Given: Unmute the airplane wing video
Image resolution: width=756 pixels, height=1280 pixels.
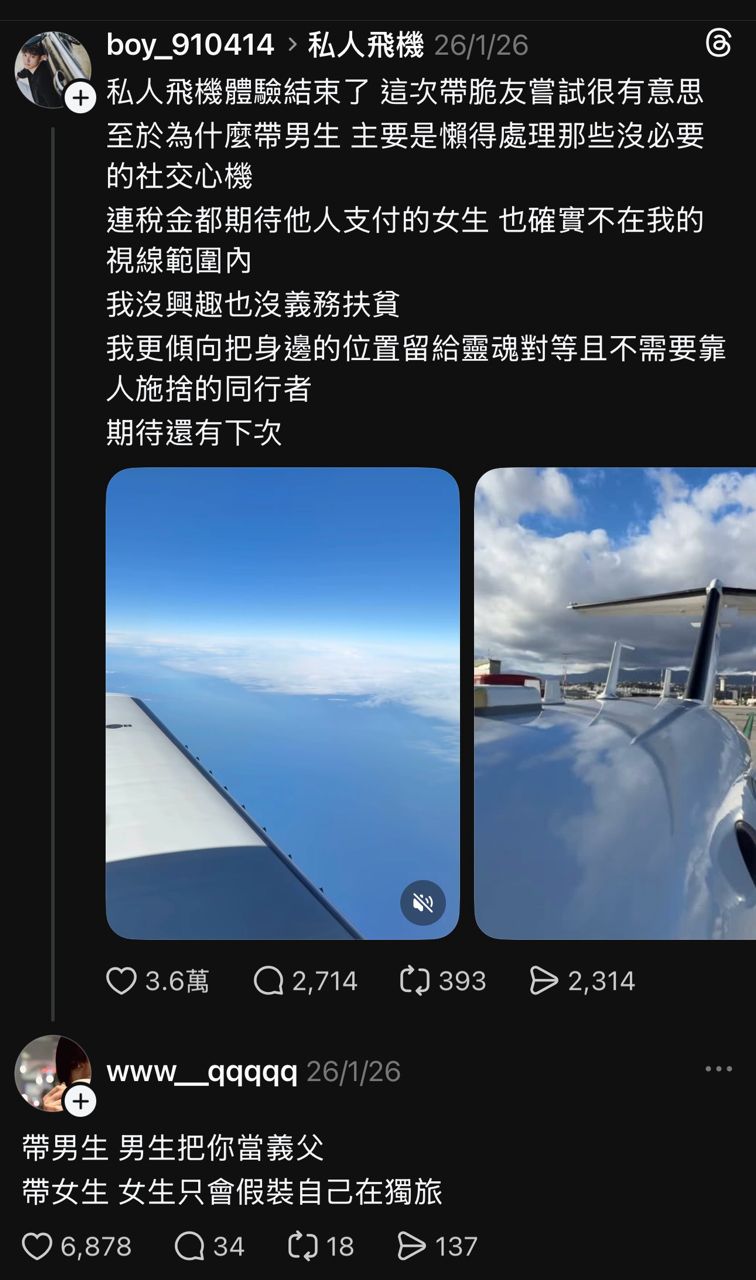Looking at the screenshot, I should point(423,903).
